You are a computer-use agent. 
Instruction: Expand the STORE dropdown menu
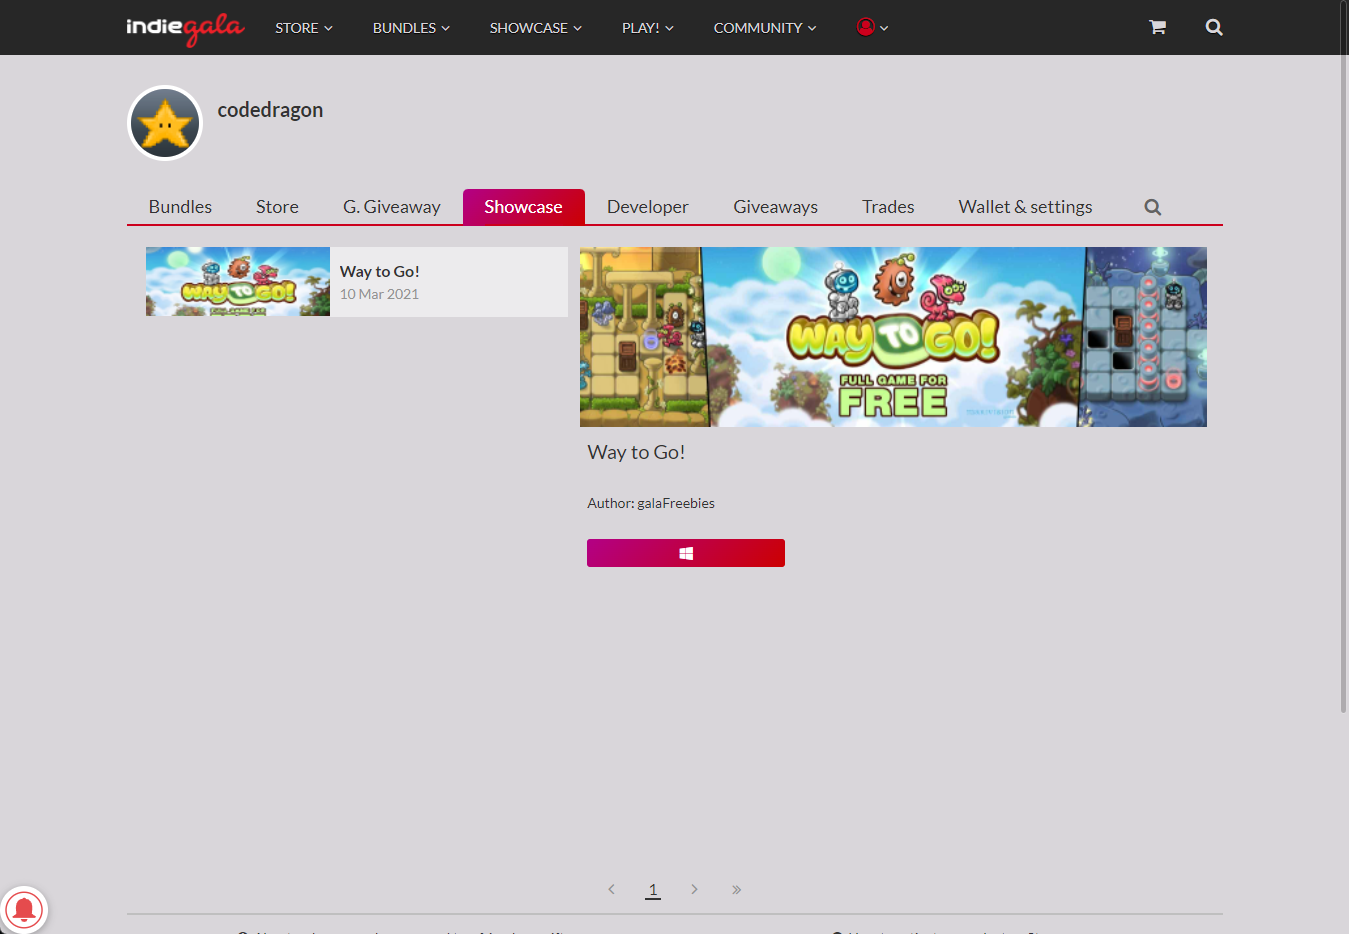click(x=304, y=27)
